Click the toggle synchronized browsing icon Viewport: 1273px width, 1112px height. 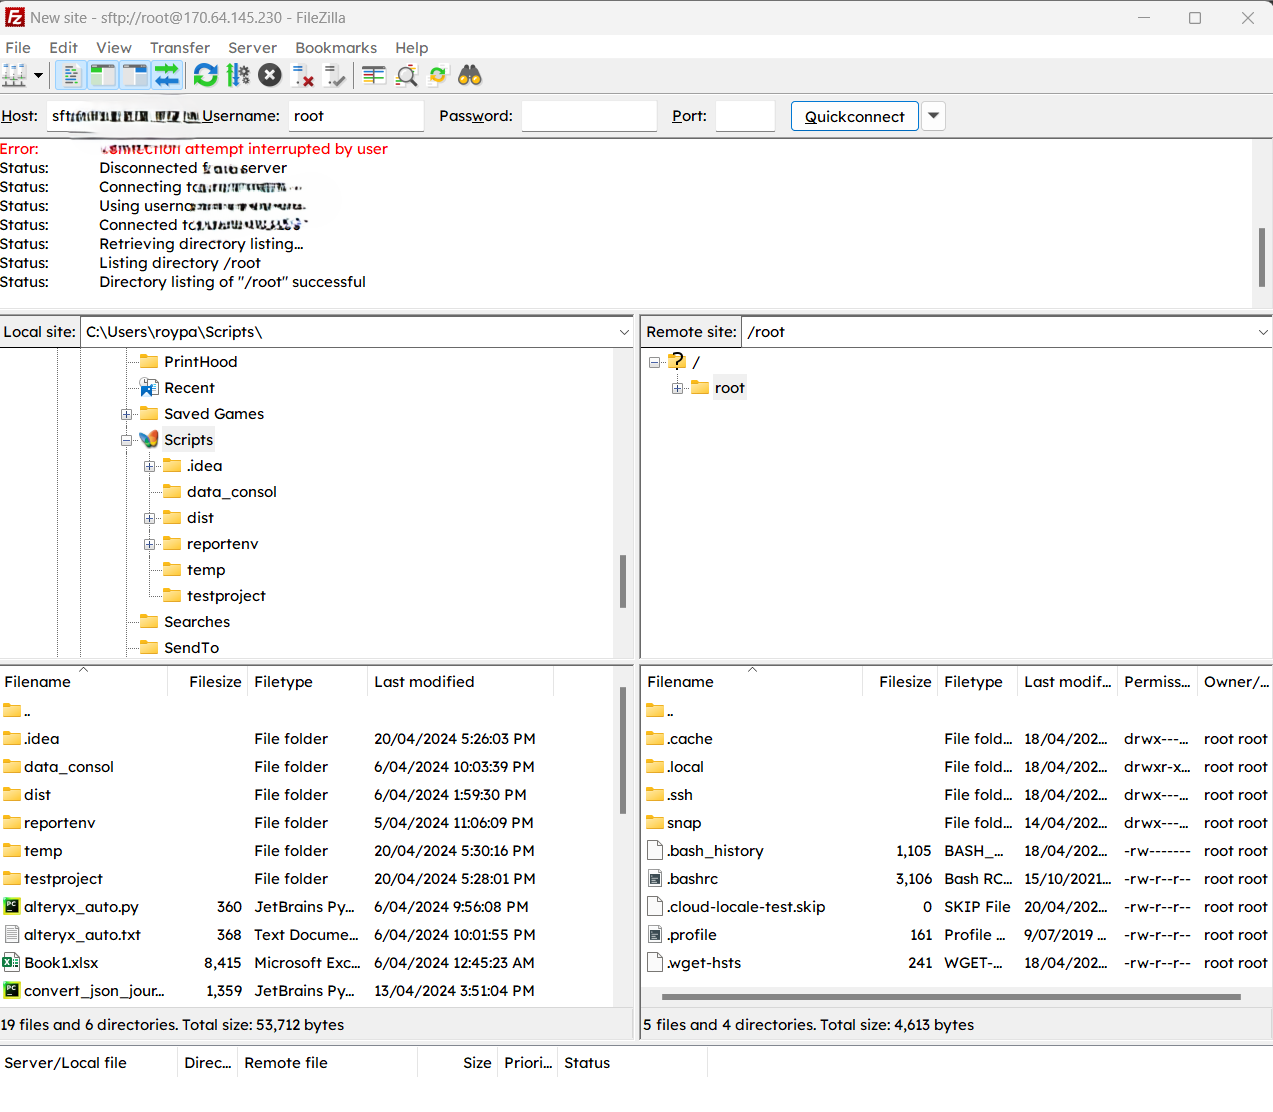(x=438, y=76)
